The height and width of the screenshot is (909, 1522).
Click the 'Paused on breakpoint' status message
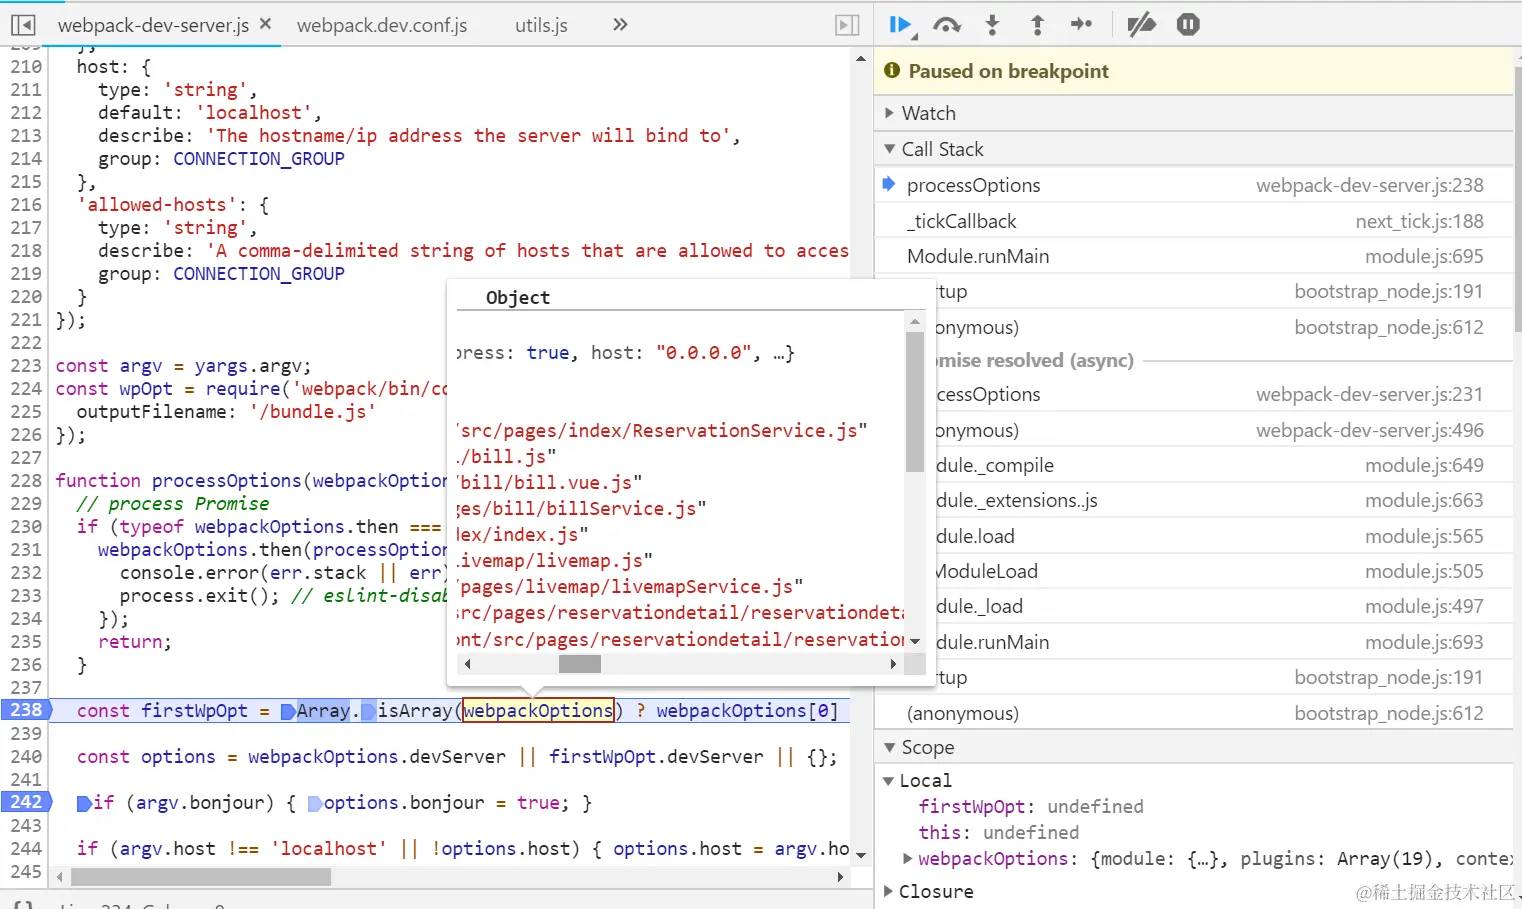pos(1008,71)
